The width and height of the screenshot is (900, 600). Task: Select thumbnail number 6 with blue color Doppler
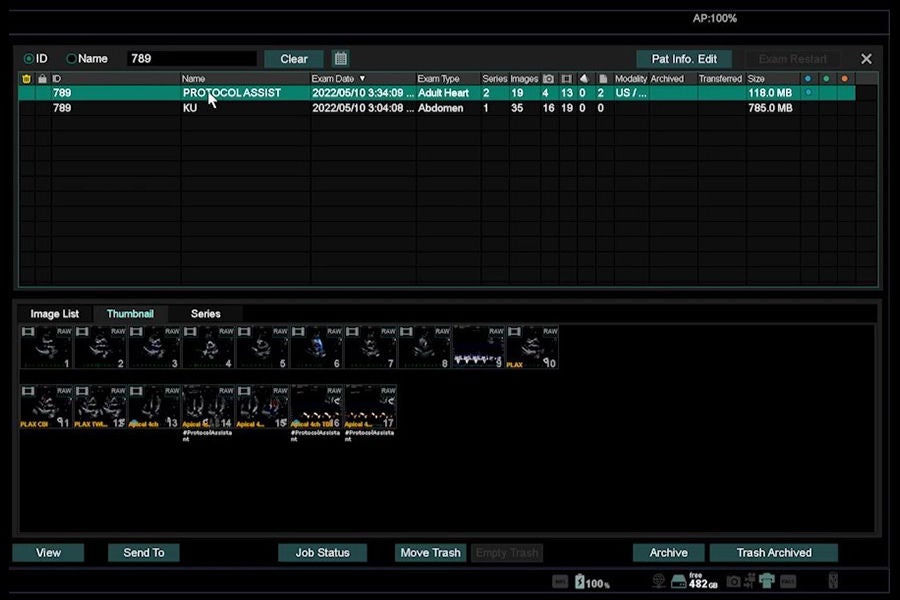coord(316,347)
